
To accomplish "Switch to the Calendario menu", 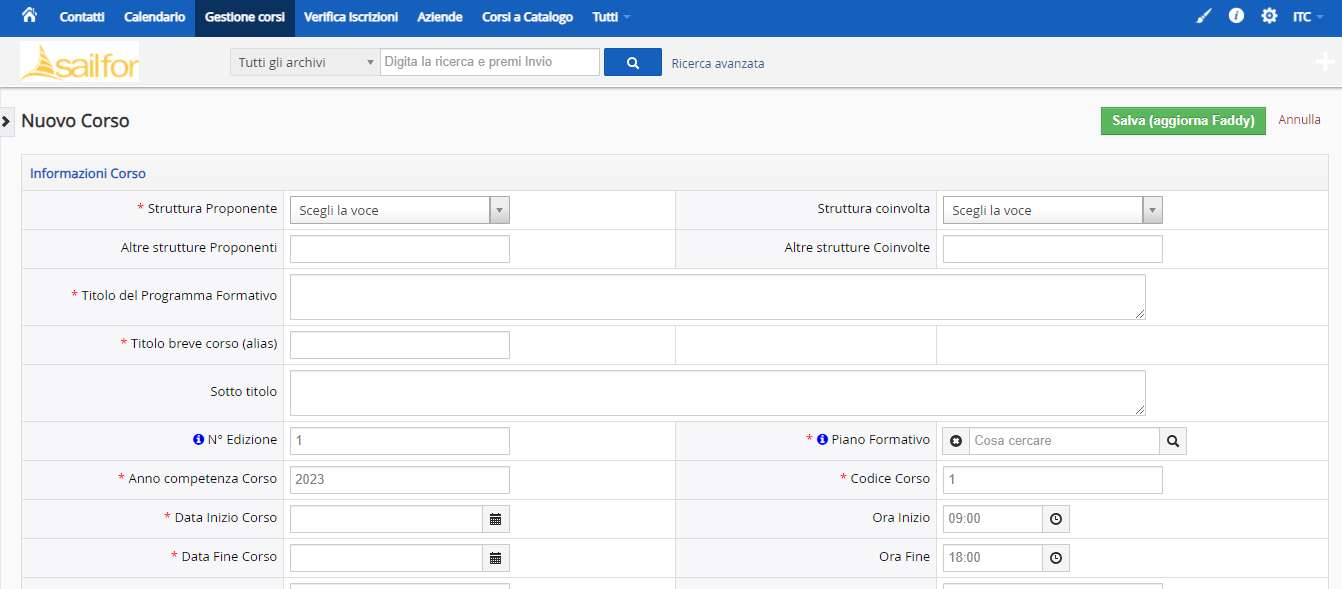I will click(154, 17).
